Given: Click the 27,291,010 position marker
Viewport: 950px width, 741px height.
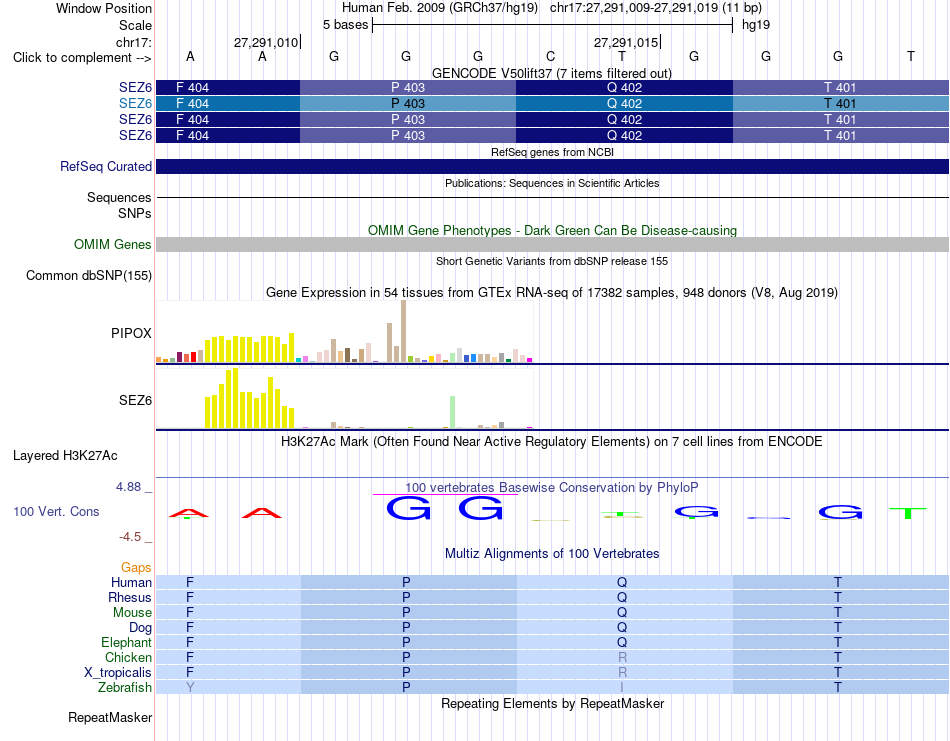Looking at the screenshot, I should [x=267, y=42].
